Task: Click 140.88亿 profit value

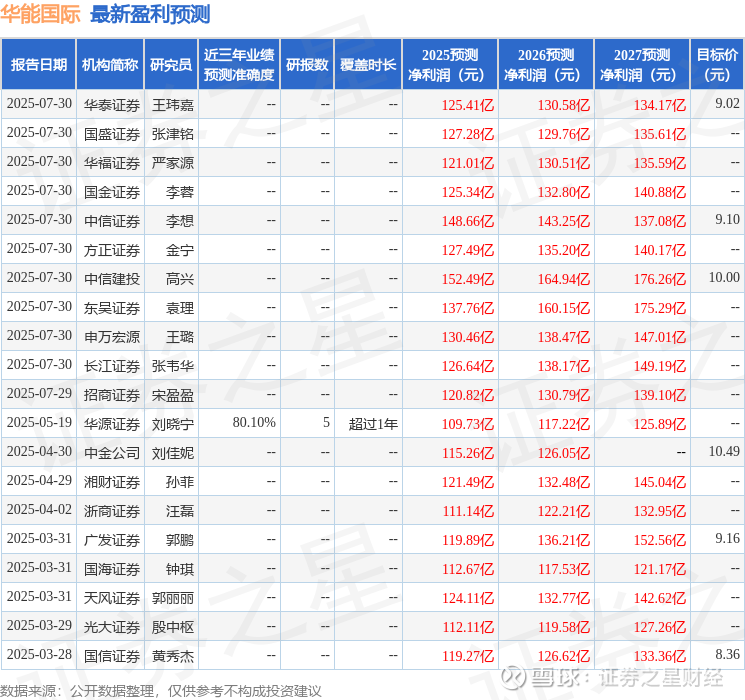Action: pyautogui.click(x=659, y=192)
